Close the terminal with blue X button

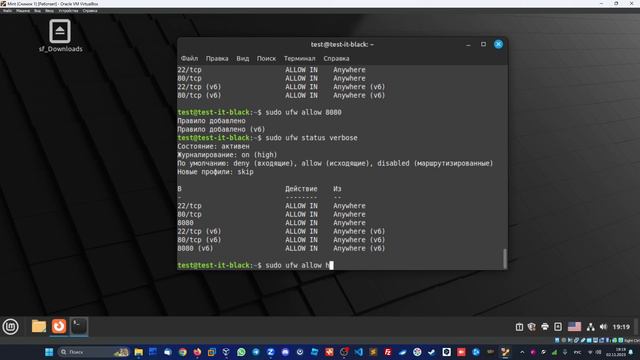pyautogui.click(x=498, y=44)
